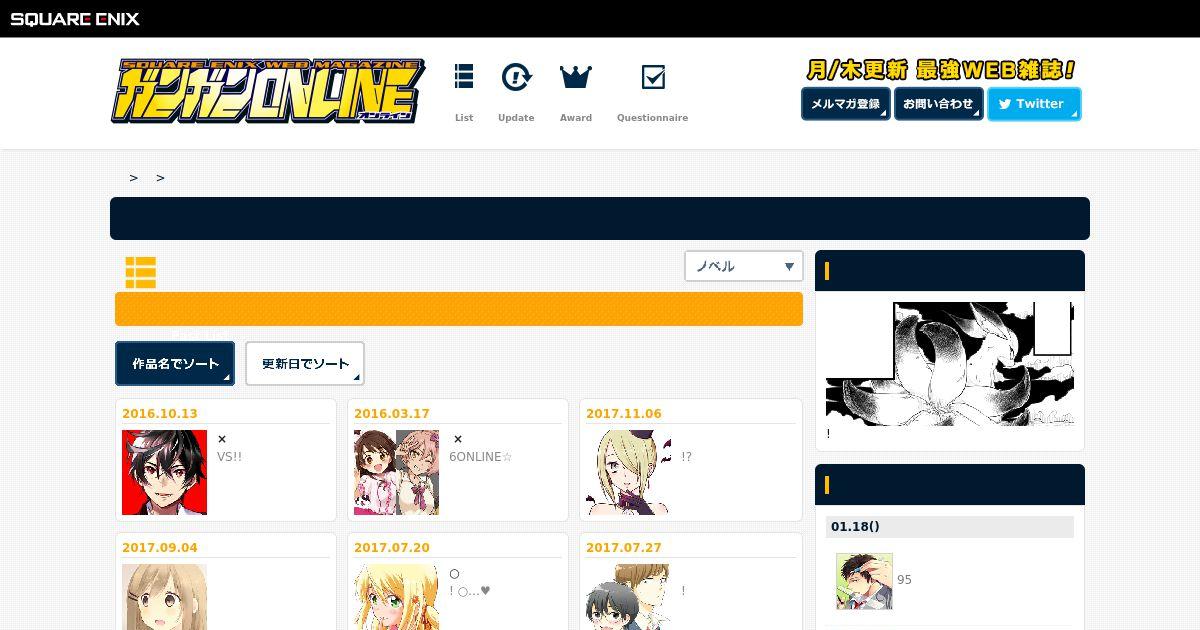Open the Update refresh icon
This screenshot has height=630, width=1200.
pyautogui.click(x=516, y=77)
